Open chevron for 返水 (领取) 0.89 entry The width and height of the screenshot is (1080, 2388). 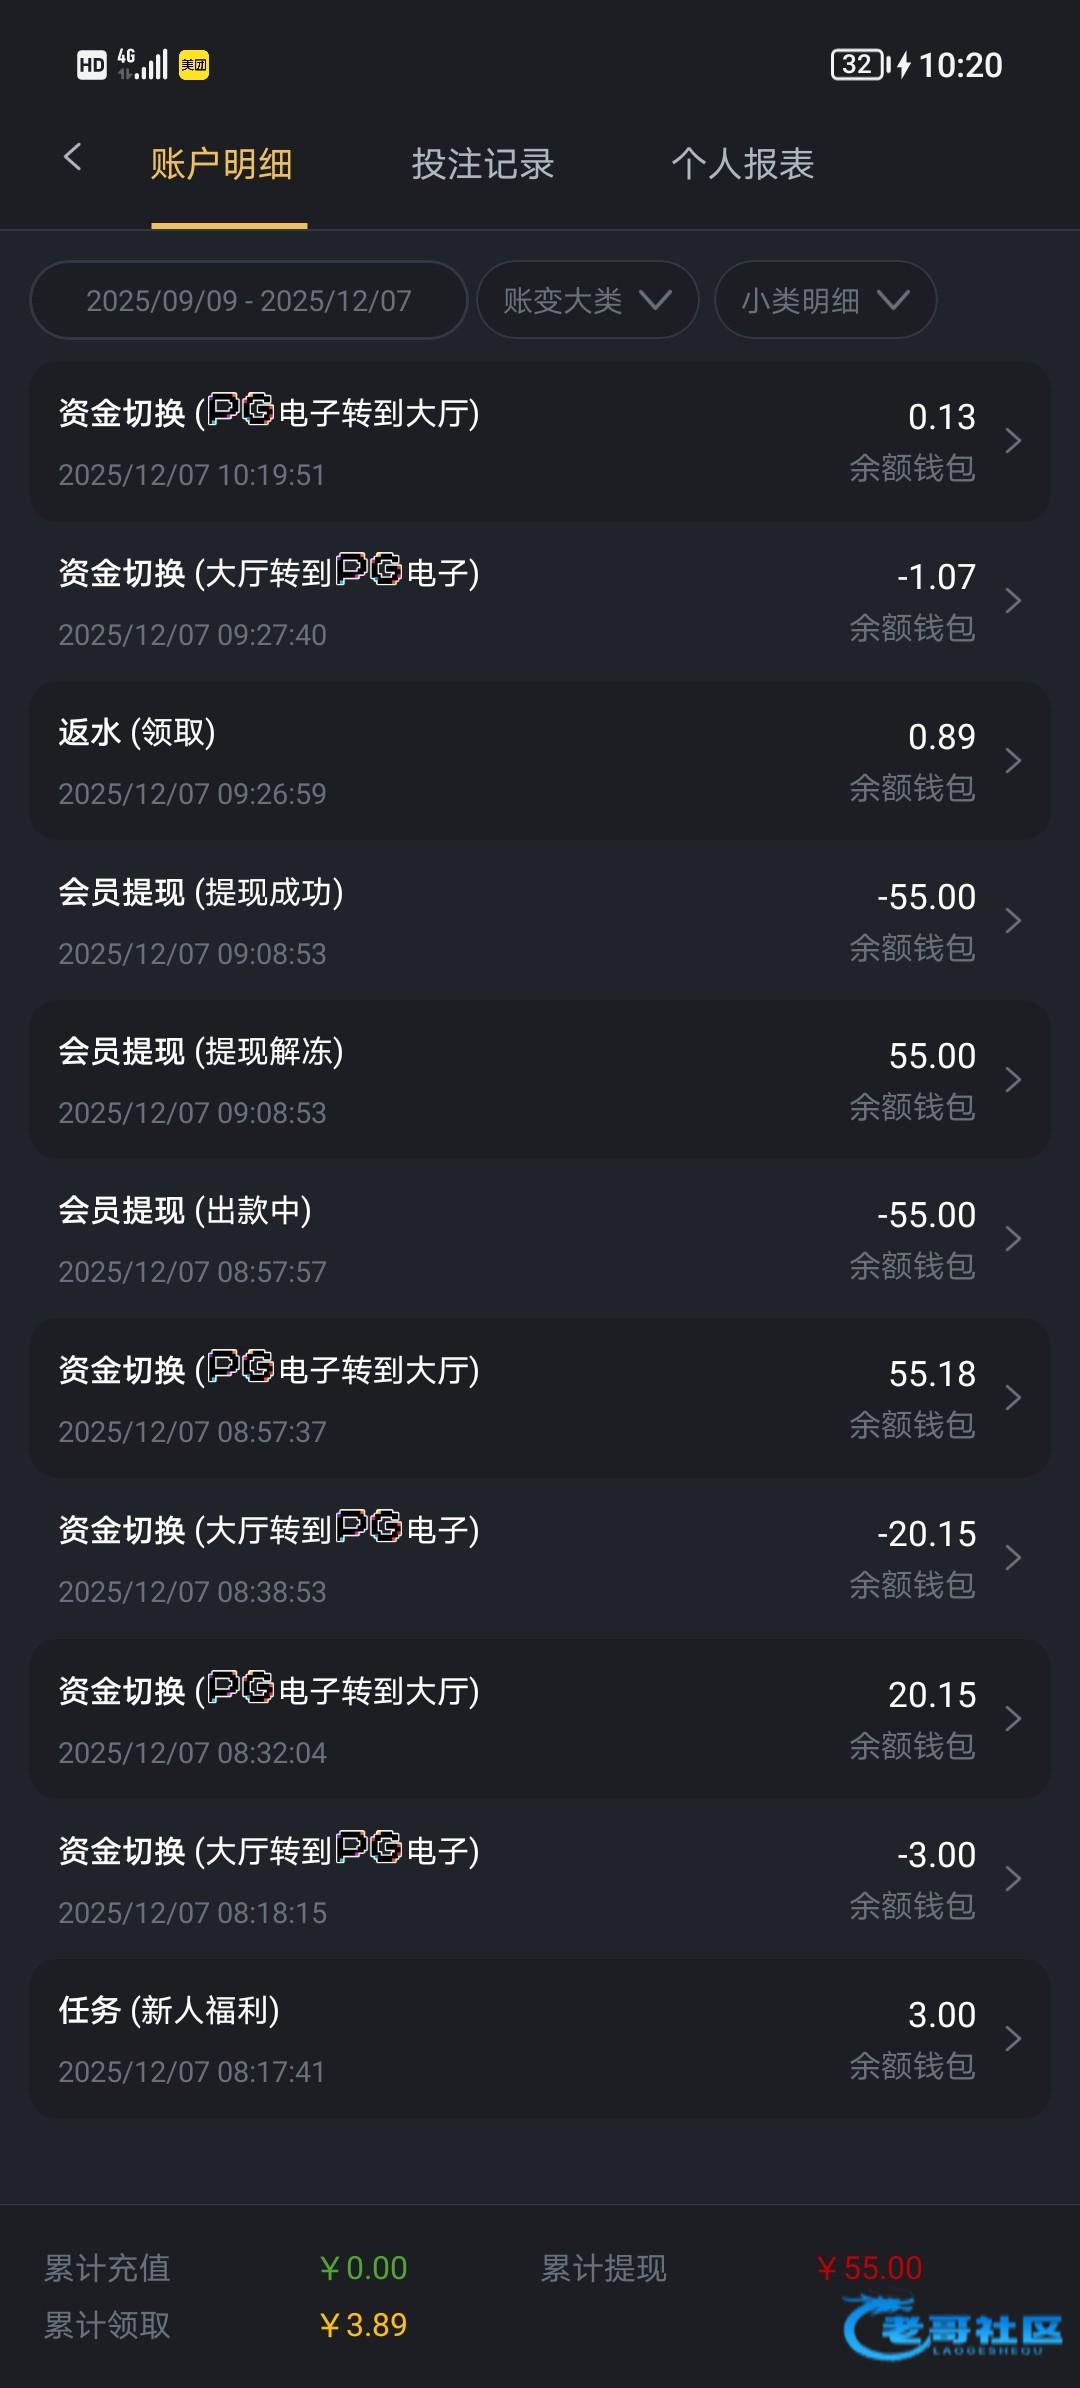(1012, 761)
